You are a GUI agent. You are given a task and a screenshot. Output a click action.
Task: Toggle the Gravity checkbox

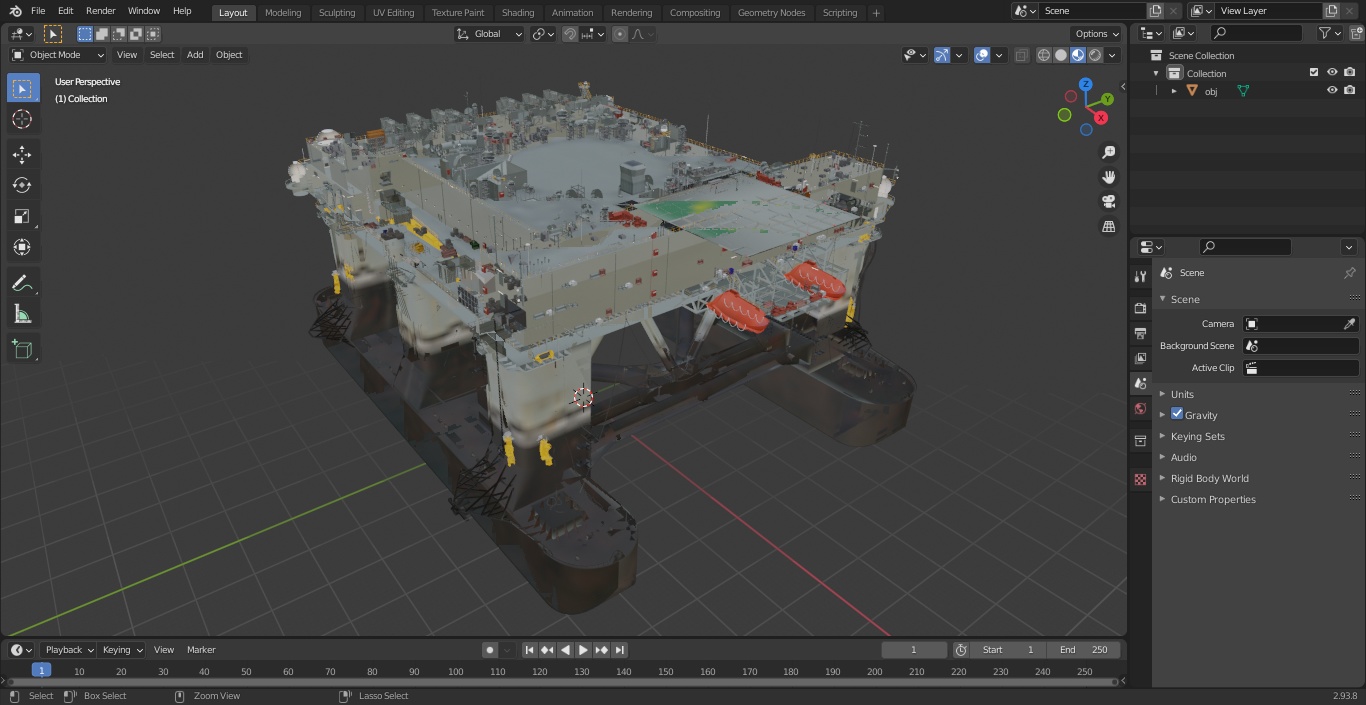click(x=1177, y=414)
